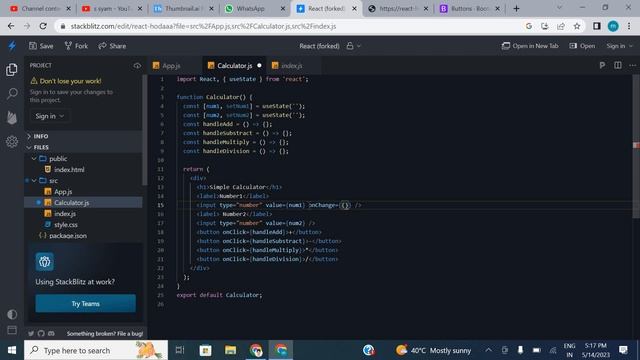Click the cloud upload icon in Project panel
The width and height of the screenshot is (640, 360).
coord(137,65)
